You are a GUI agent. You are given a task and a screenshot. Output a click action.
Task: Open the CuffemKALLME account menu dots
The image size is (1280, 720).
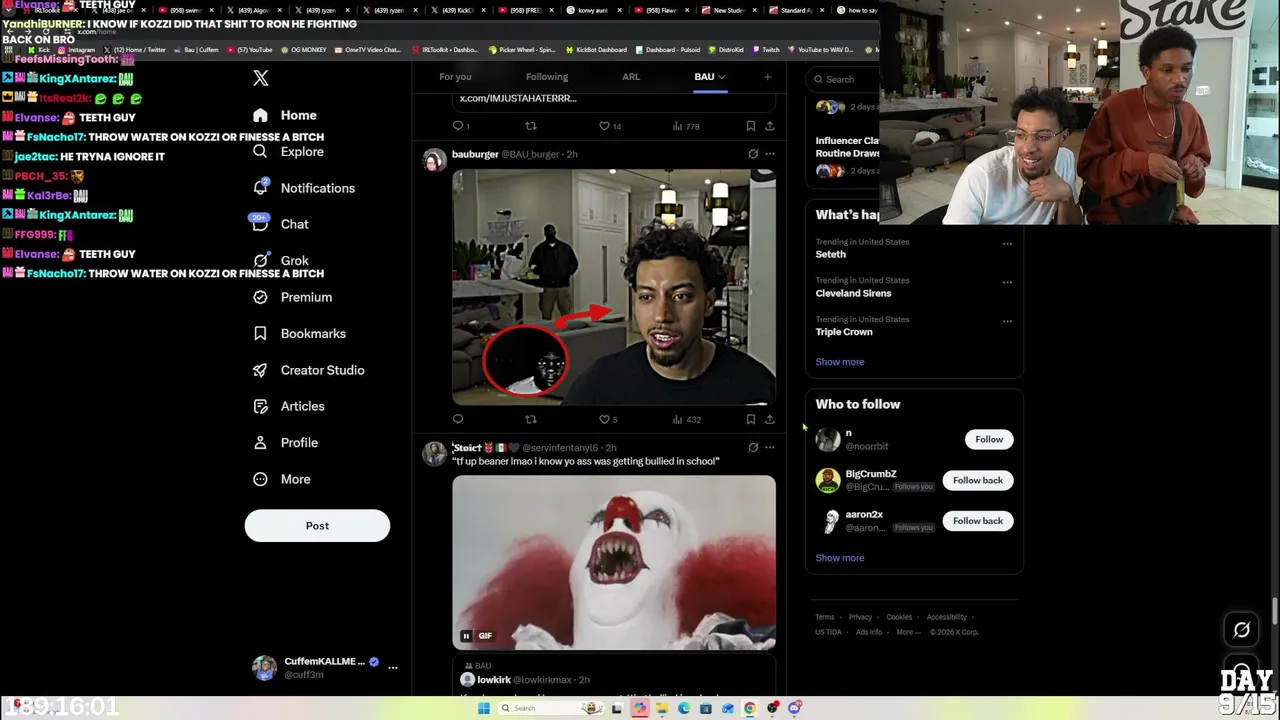(393, 667)
